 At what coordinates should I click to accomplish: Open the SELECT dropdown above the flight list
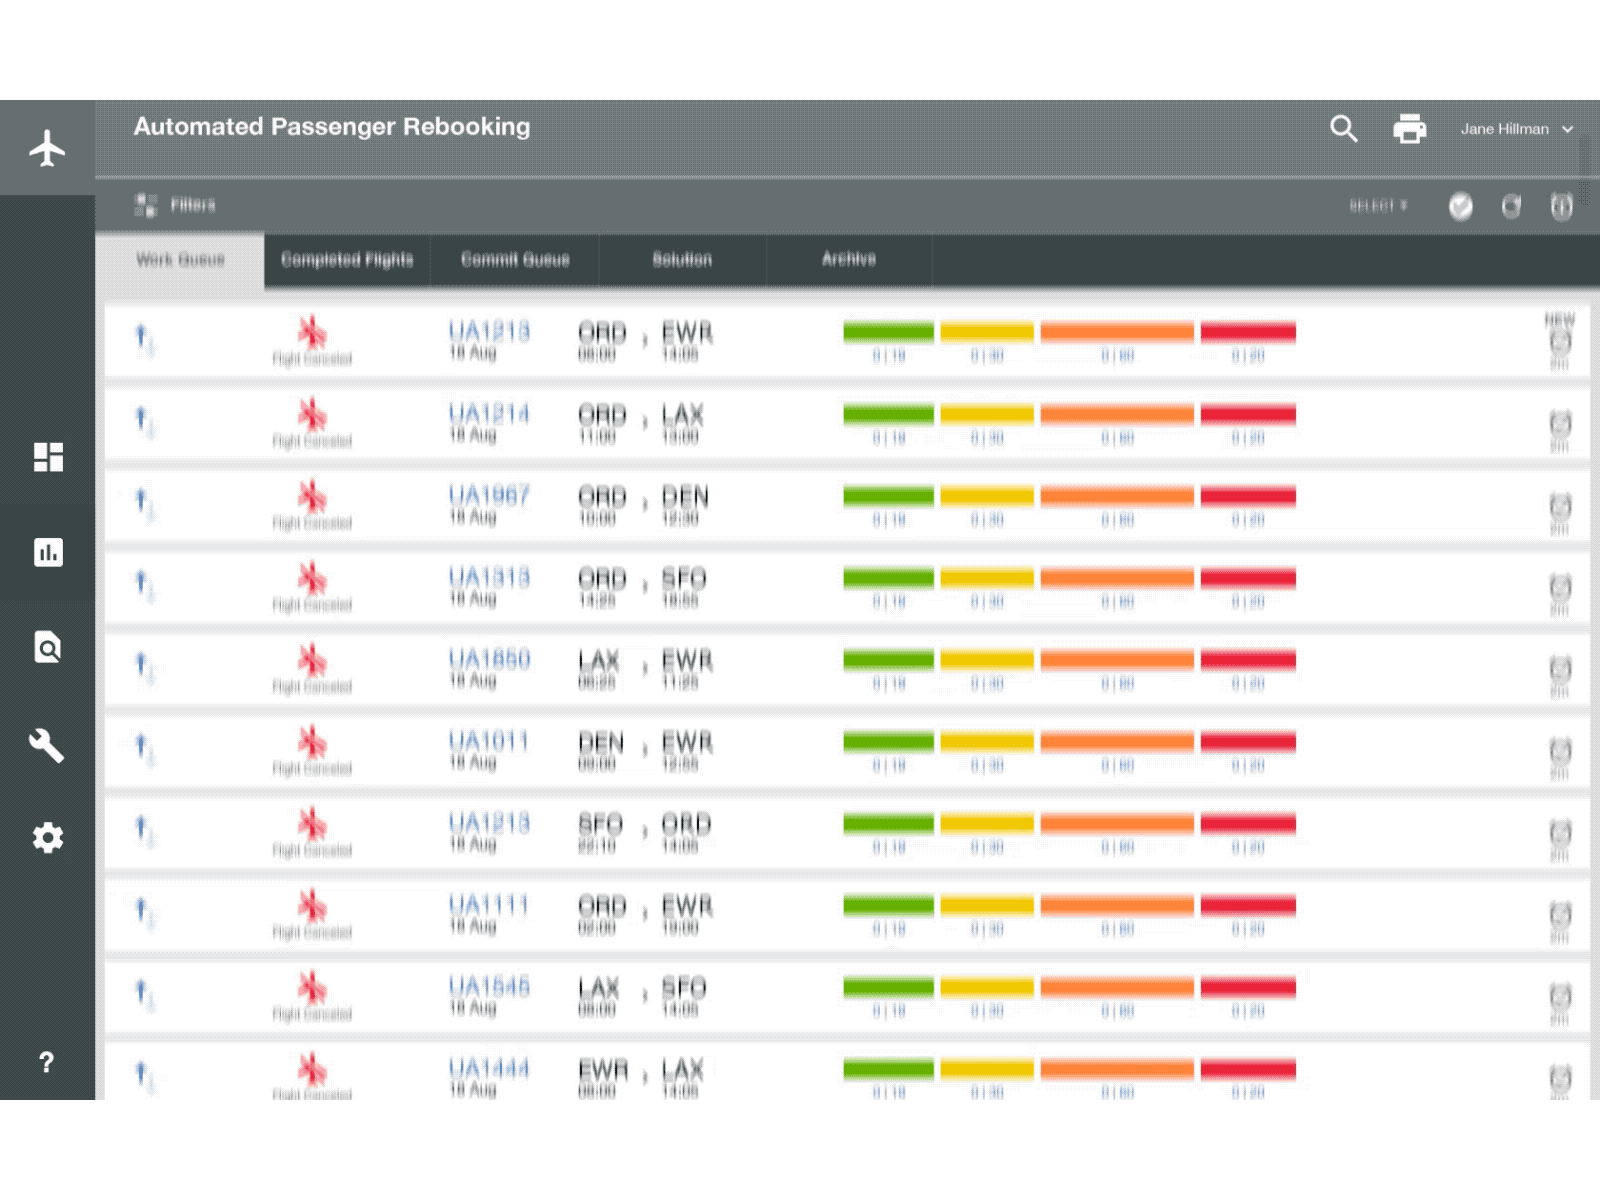click(x=1379, y=206)
